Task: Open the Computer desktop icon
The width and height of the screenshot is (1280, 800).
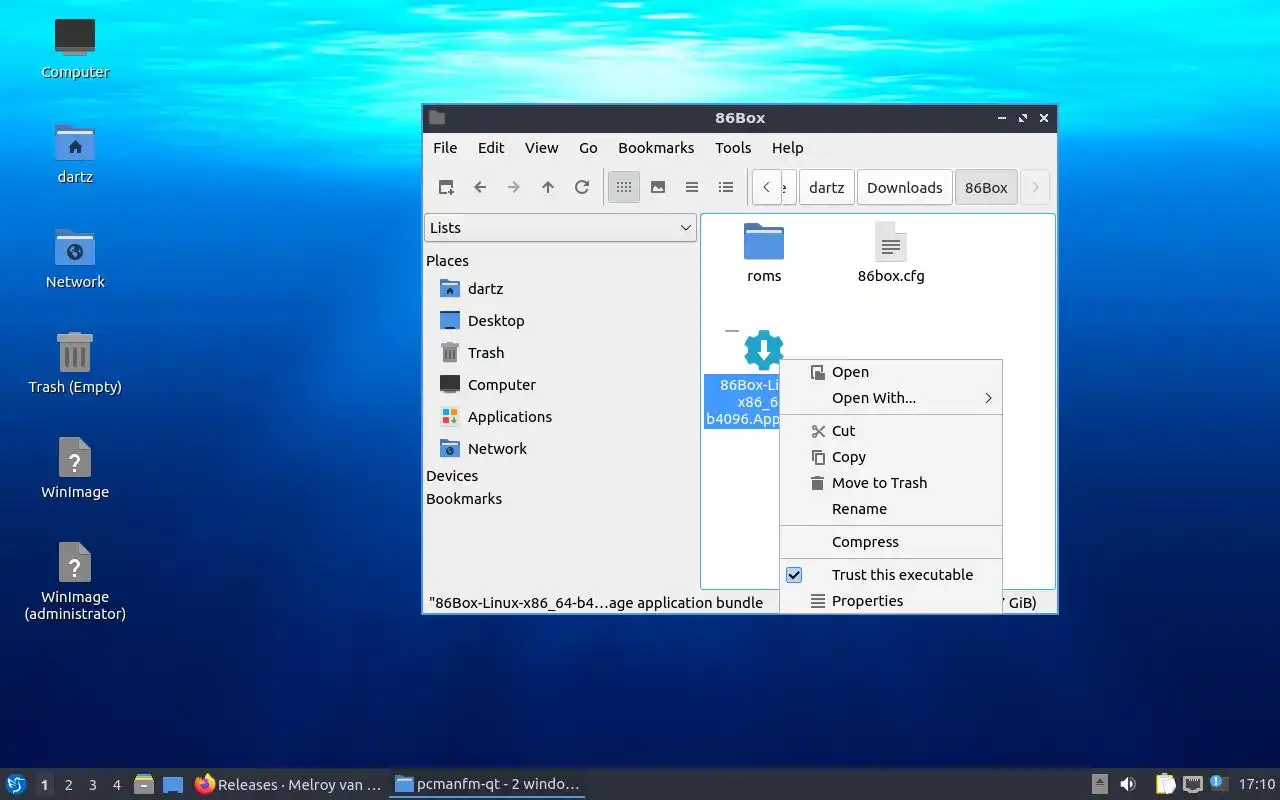Action: (x=75, y=38)
